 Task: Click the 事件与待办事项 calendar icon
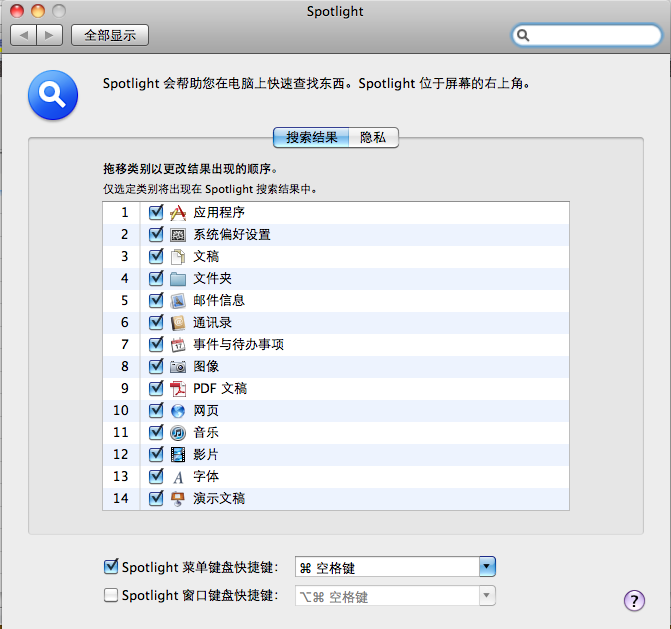pos(178,345)
